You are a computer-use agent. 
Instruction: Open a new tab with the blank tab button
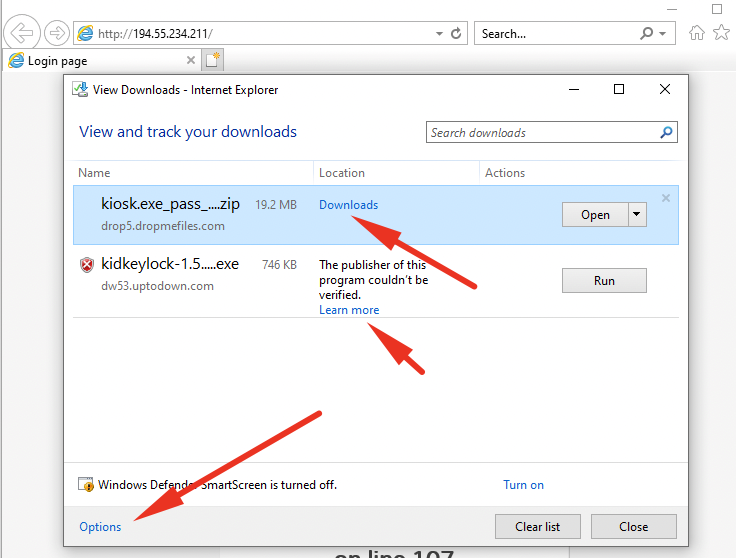click(x=213, y=60)
